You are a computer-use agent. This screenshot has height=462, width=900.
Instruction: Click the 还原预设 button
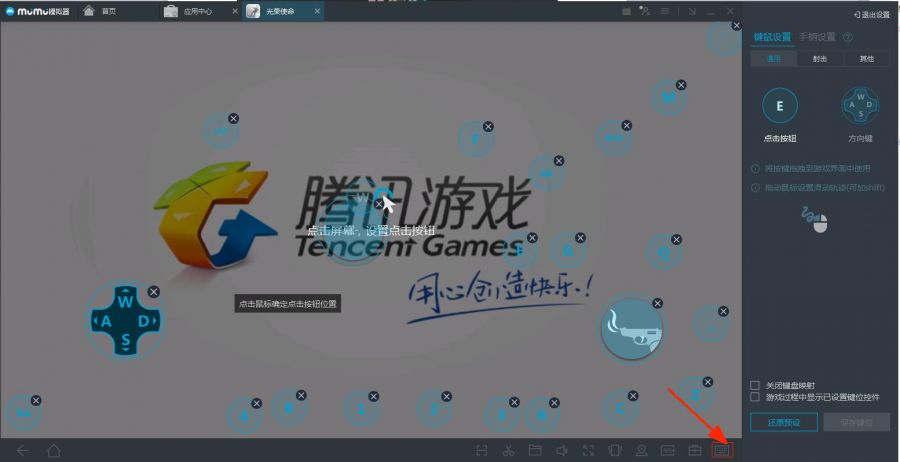[784, 422]
